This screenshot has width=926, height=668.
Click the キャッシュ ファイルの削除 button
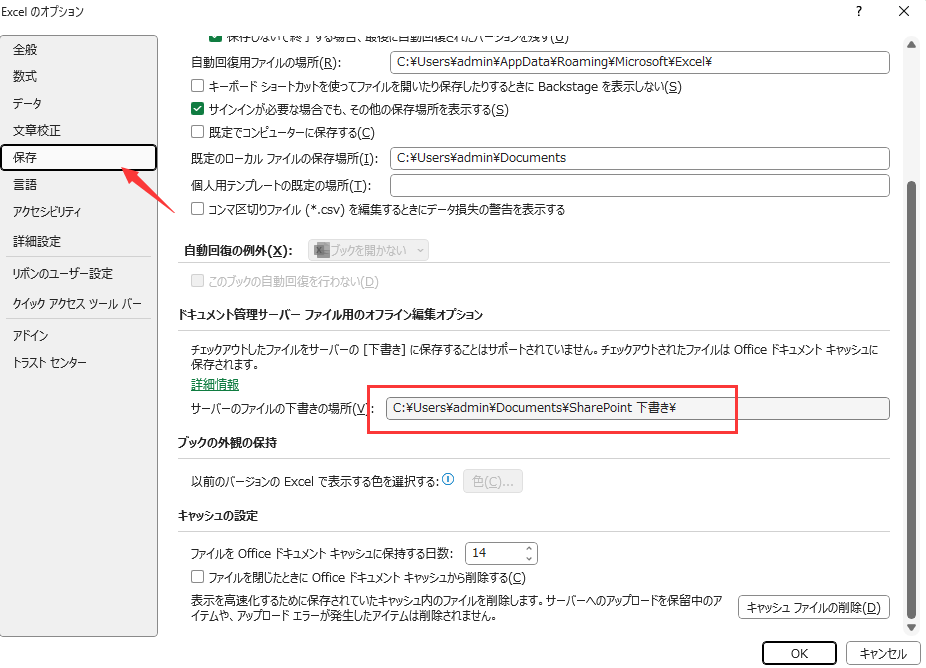tap(814, 607)
